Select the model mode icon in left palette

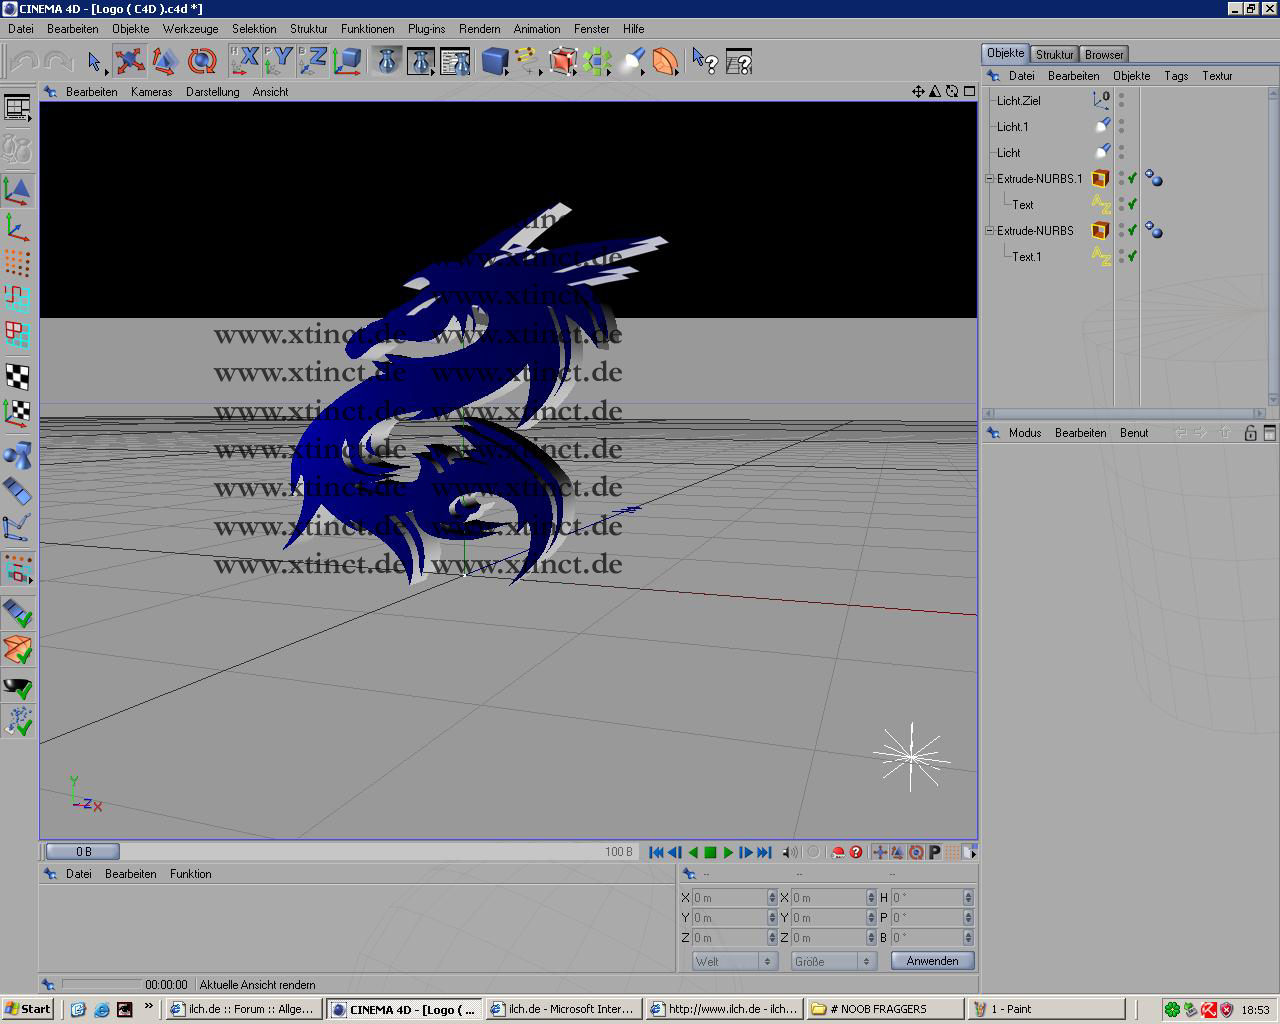[x=18, y=189]
